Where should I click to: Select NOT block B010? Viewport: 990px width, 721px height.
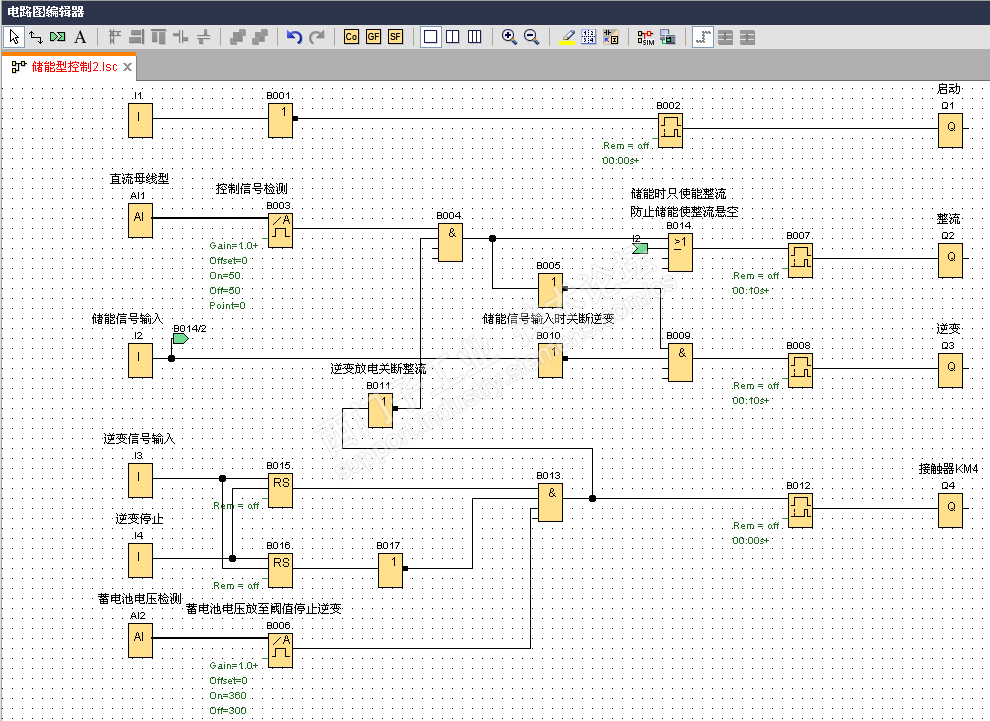(x=551, y=360)
